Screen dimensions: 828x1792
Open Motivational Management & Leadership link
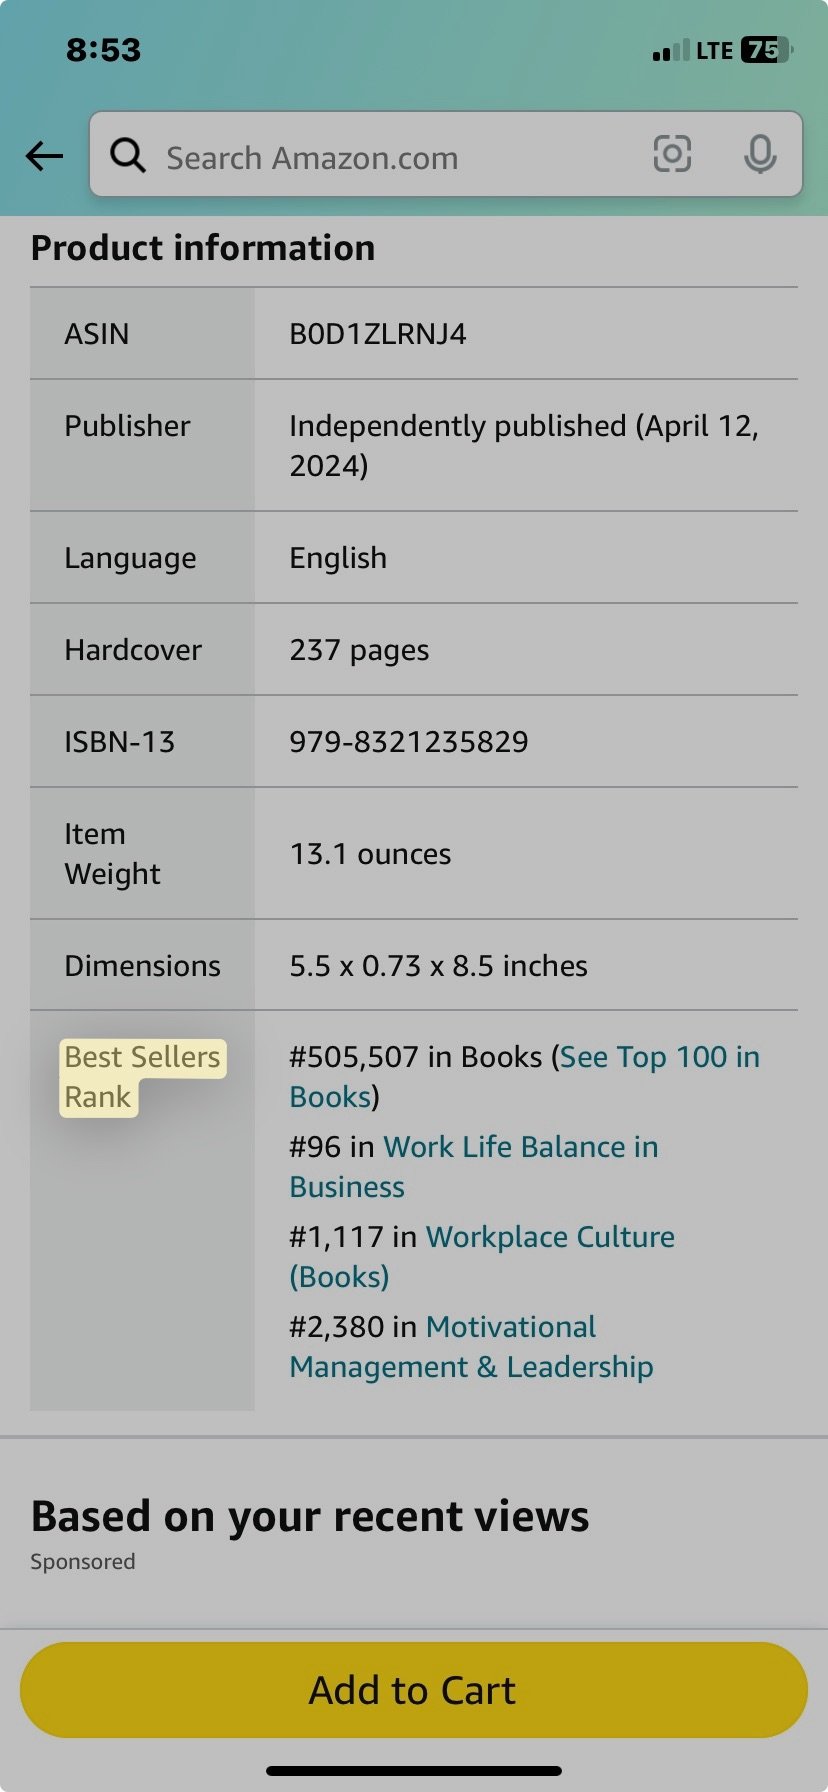(472, 1347)
